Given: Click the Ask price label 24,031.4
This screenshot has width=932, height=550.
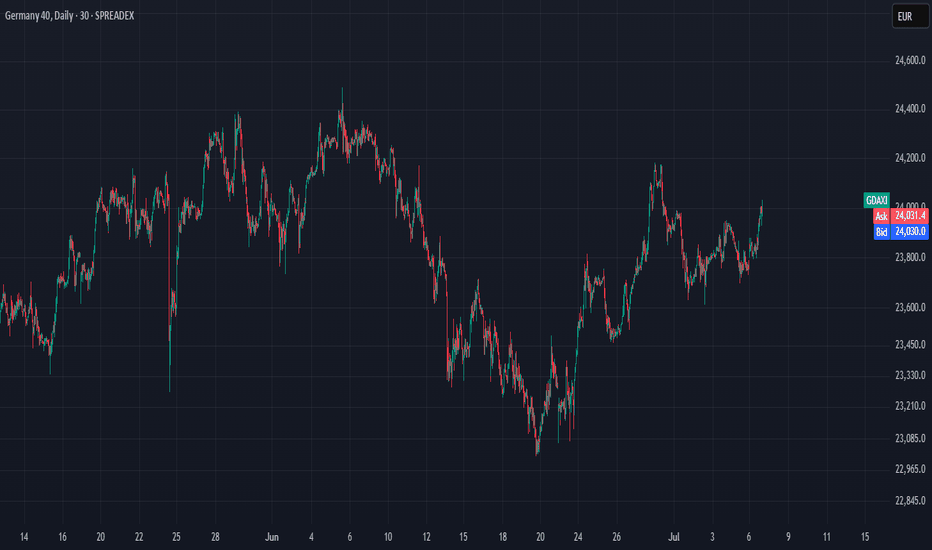Looking at the screenshot, I should pyautogui.click(x=910, y=215).
